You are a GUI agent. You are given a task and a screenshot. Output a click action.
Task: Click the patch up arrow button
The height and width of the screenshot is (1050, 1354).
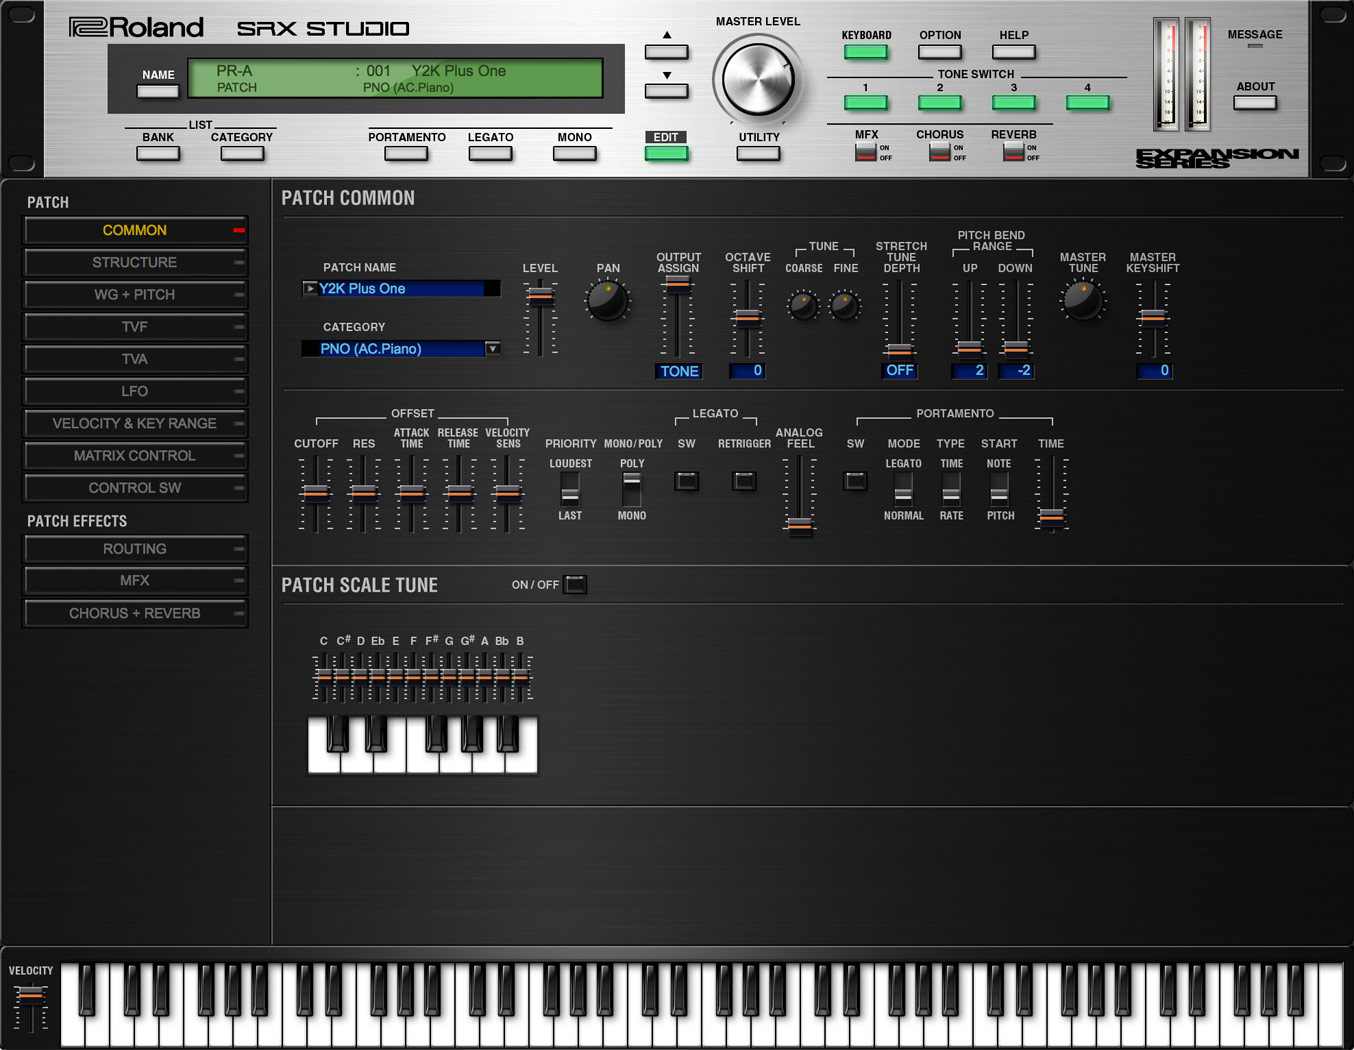tap(666, 51)
